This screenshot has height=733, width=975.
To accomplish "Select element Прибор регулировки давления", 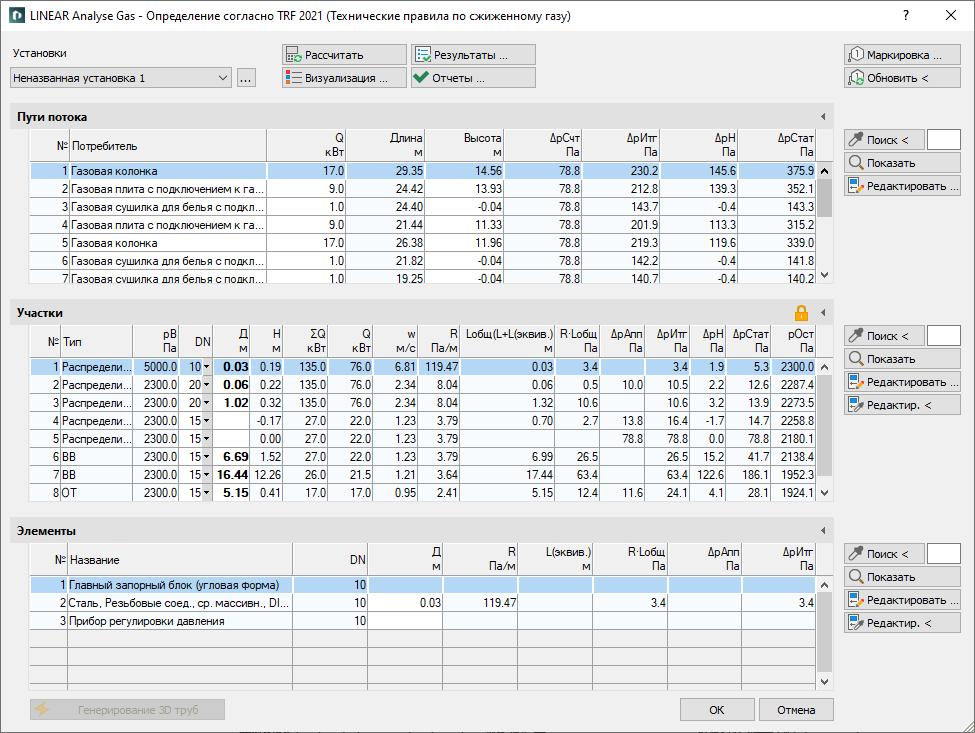I will point(423,621).
